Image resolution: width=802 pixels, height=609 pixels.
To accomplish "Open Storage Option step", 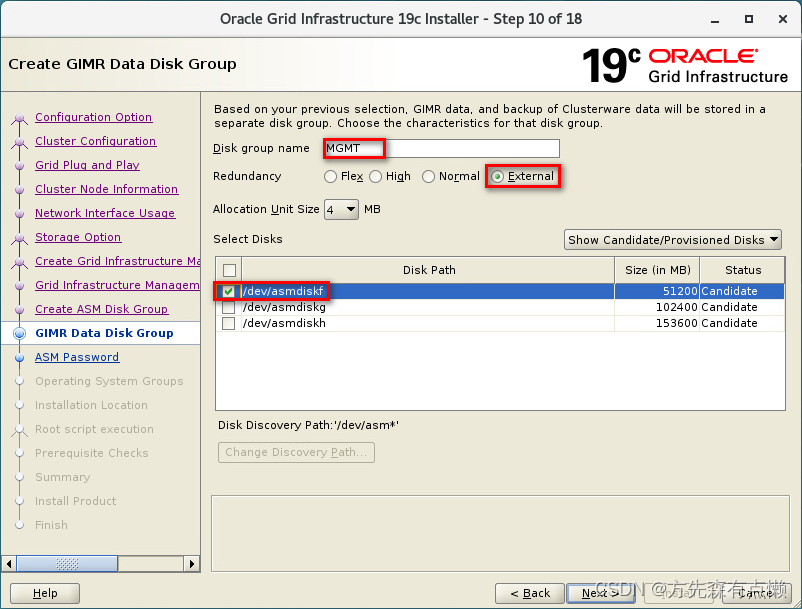I will 78,237.
